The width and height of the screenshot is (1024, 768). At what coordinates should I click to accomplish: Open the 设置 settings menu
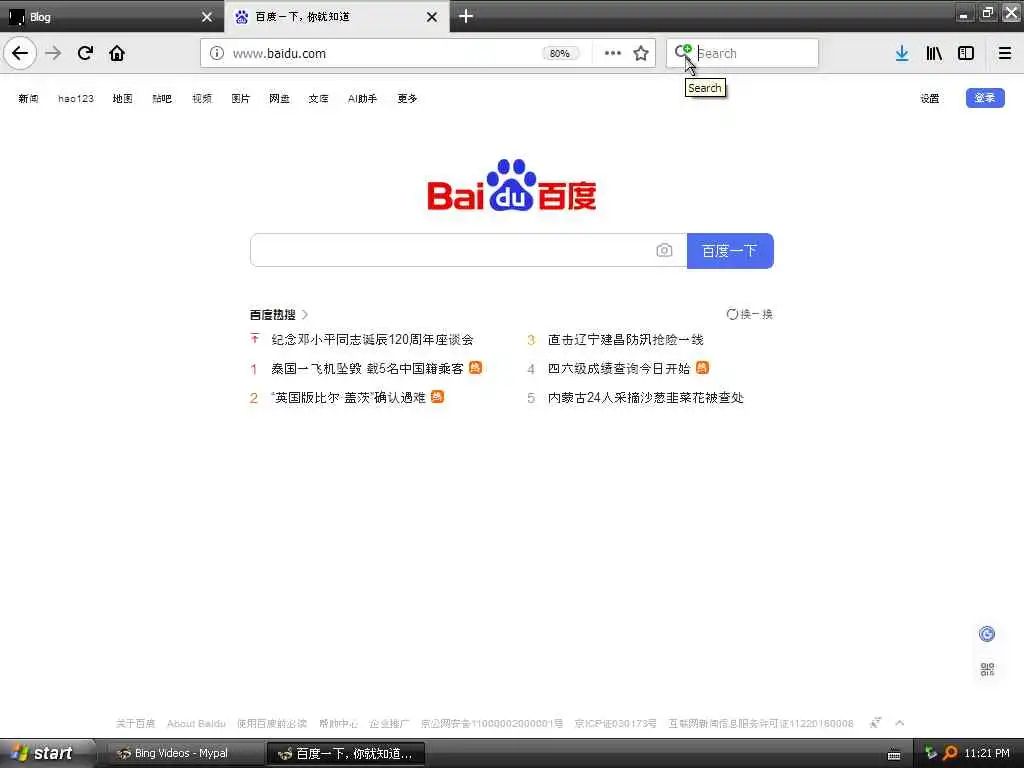[x=929, y=99]
